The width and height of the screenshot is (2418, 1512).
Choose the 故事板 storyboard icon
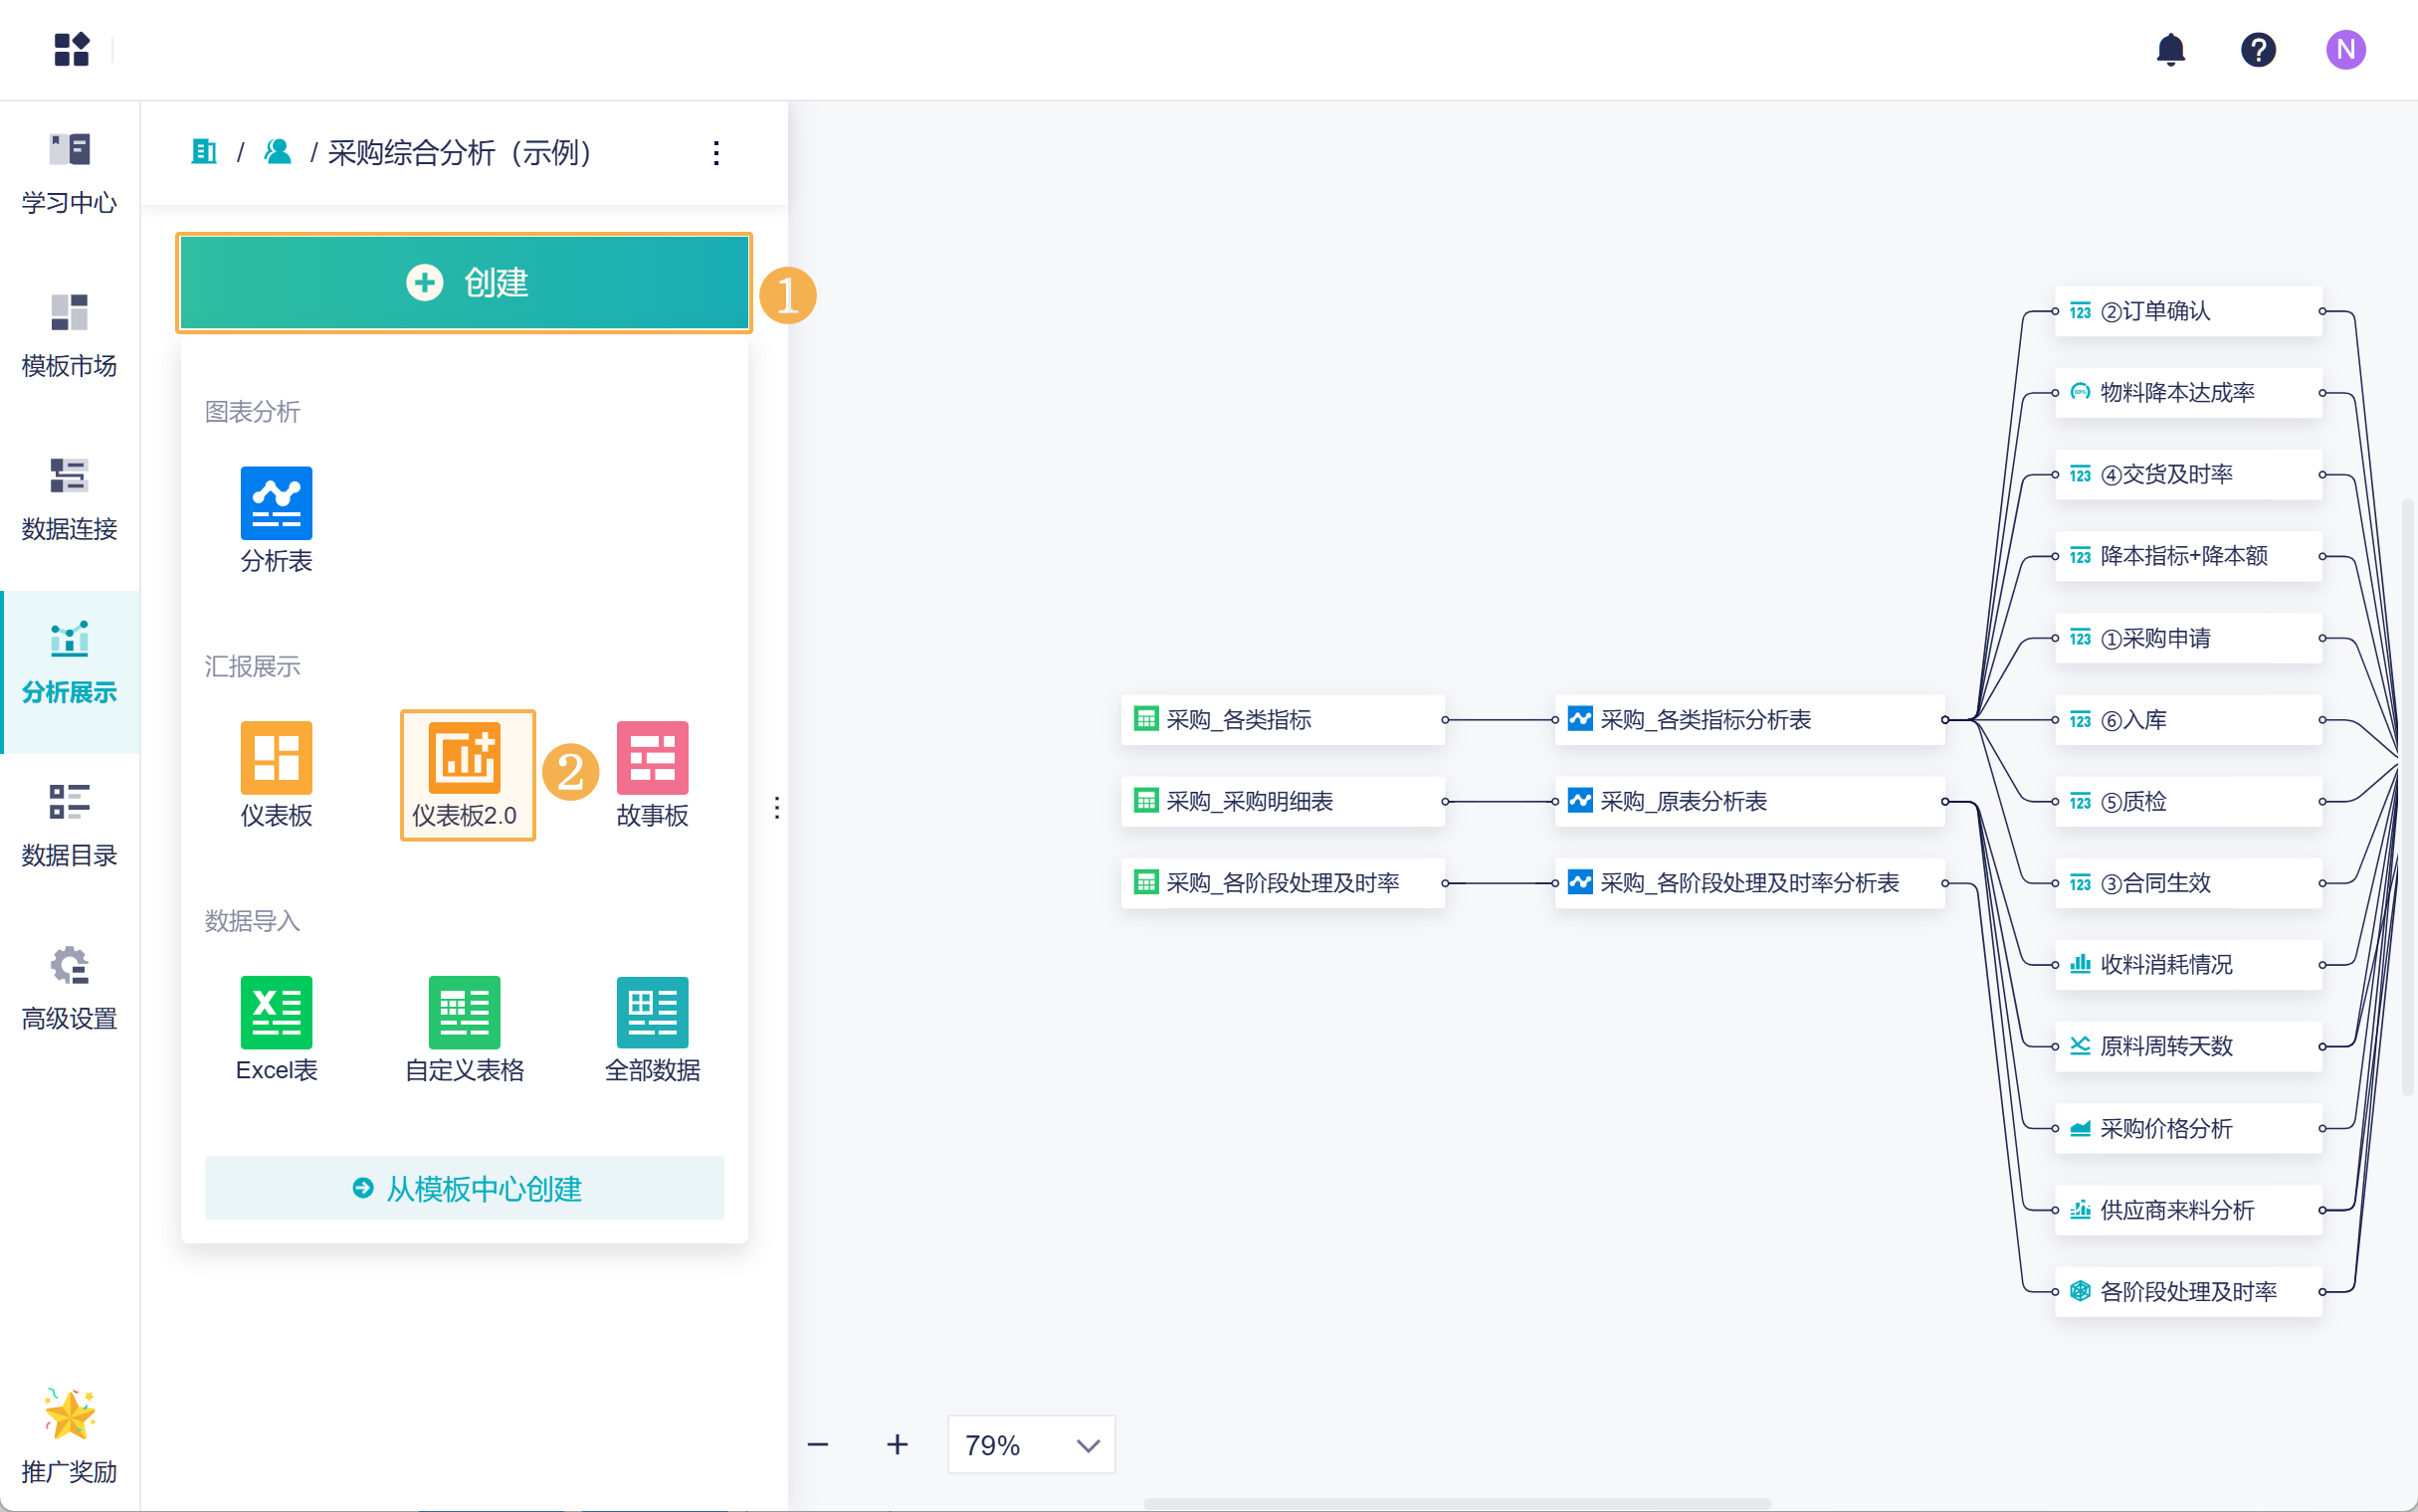pos(652,757)
